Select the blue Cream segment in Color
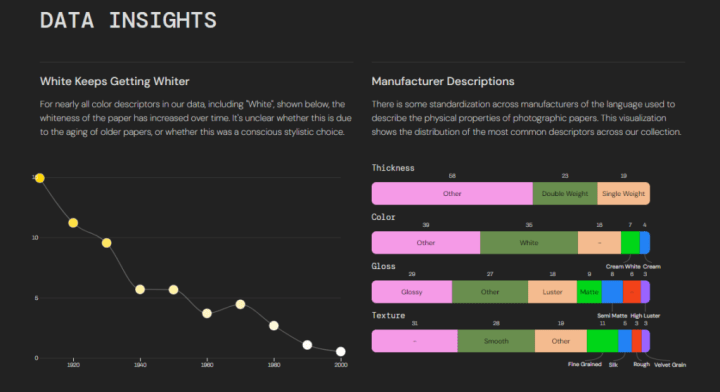 [x=645, y=242]
